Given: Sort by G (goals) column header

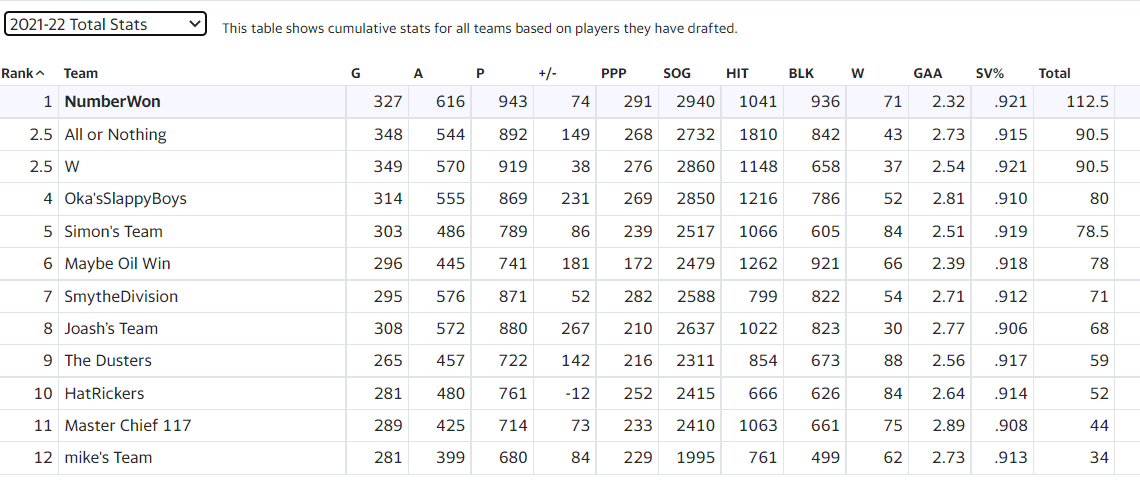Looking at the screenshot, I should tap(356, 73).
